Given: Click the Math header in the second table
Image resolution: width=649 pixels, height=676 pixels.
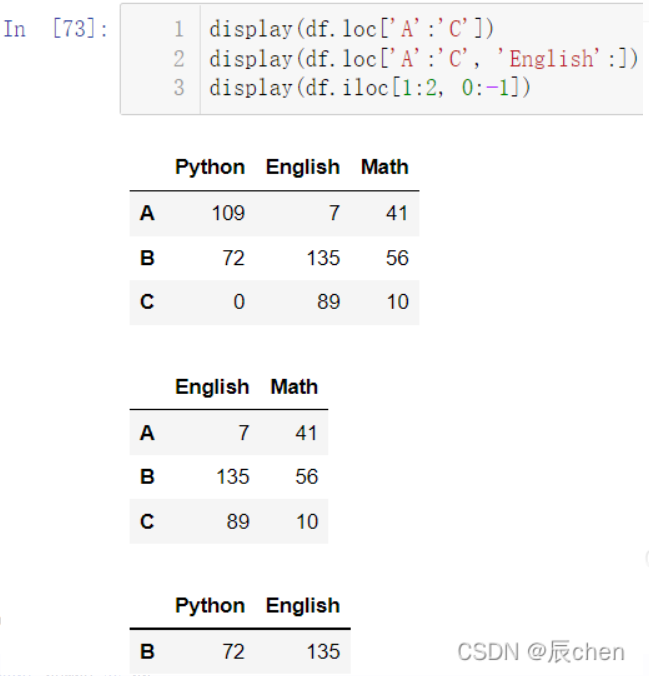Looking at the screenshot, I should pos(294,387).
